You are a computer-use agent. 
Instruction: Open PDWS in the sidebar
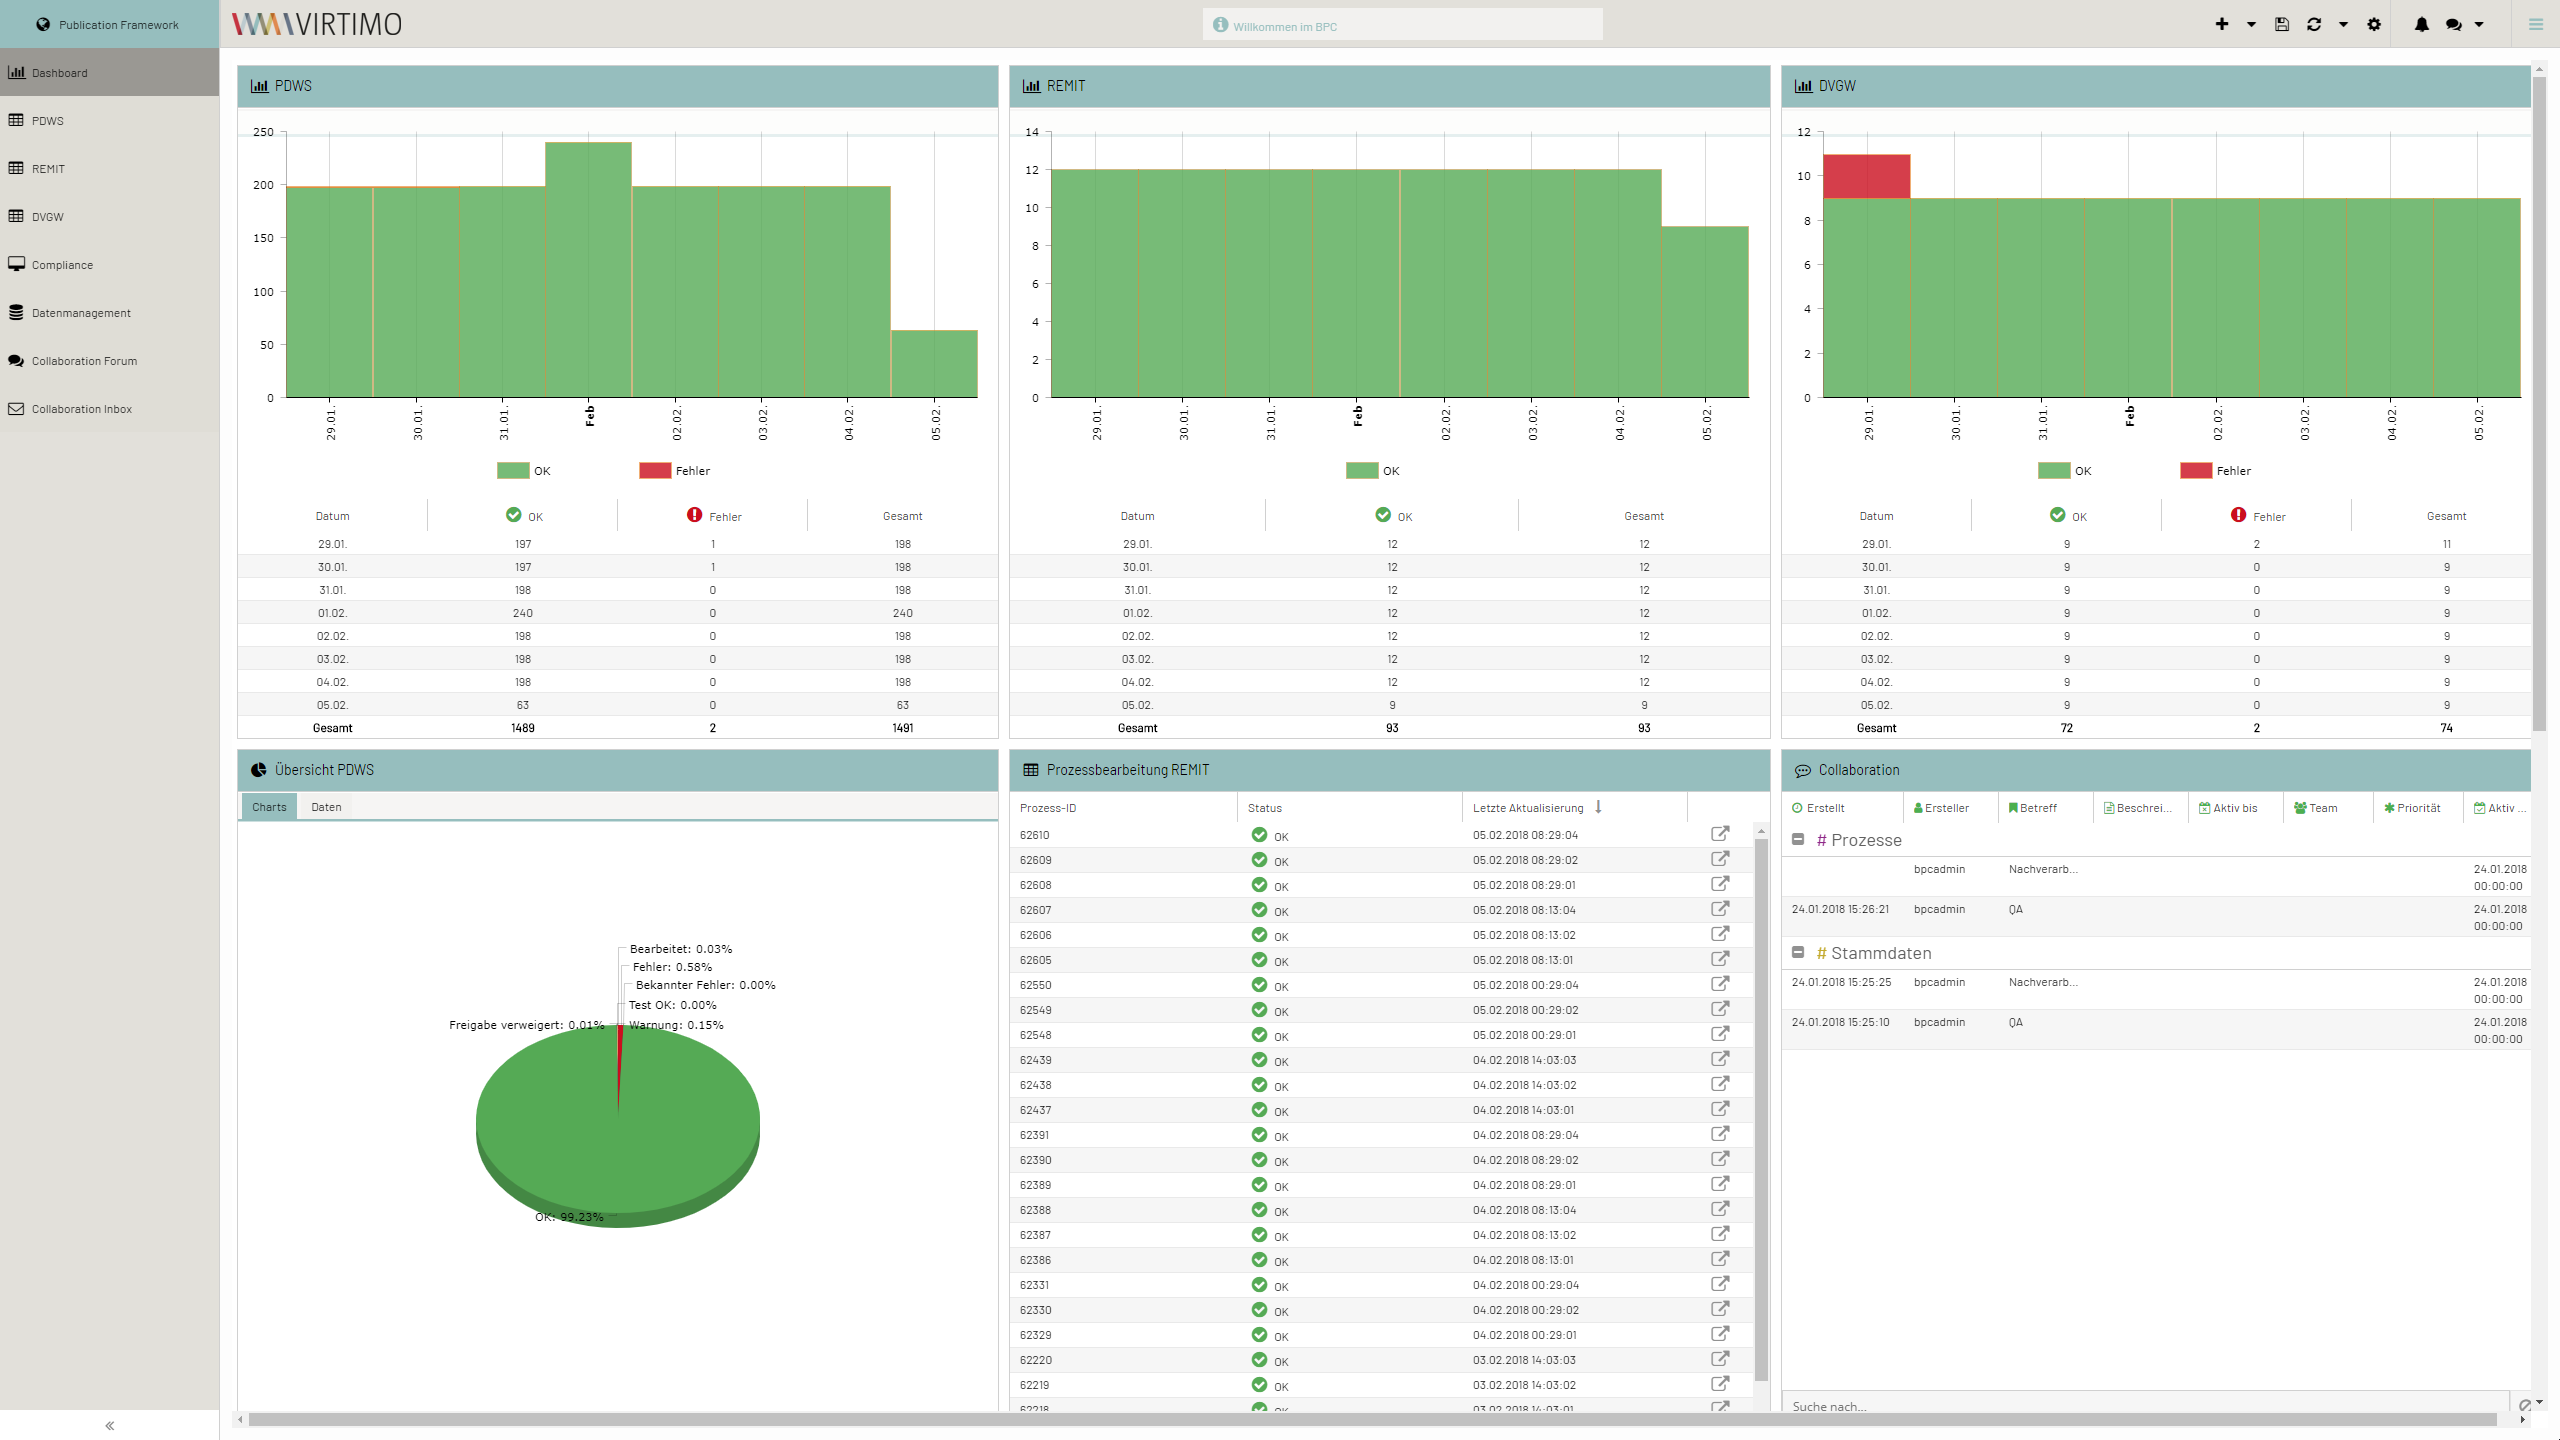109,120
